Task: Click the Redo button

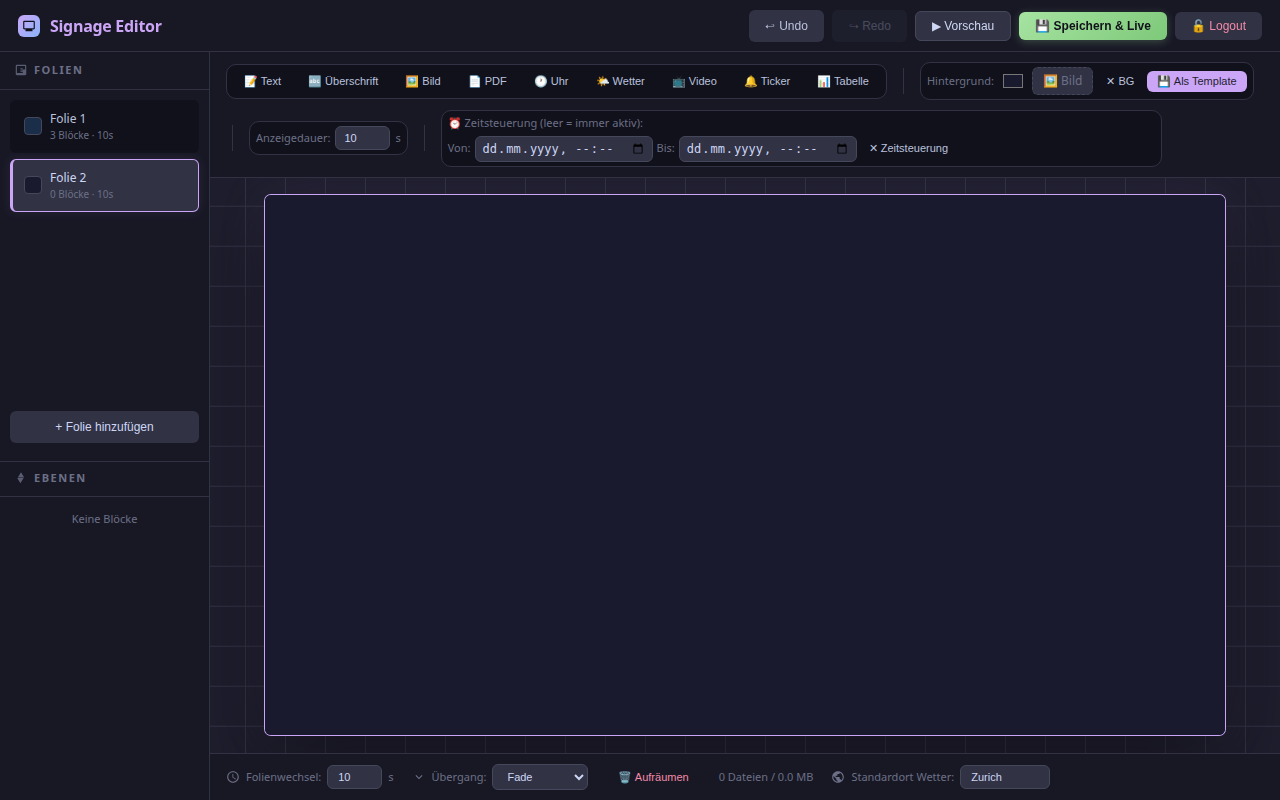Action: point(869,26)
